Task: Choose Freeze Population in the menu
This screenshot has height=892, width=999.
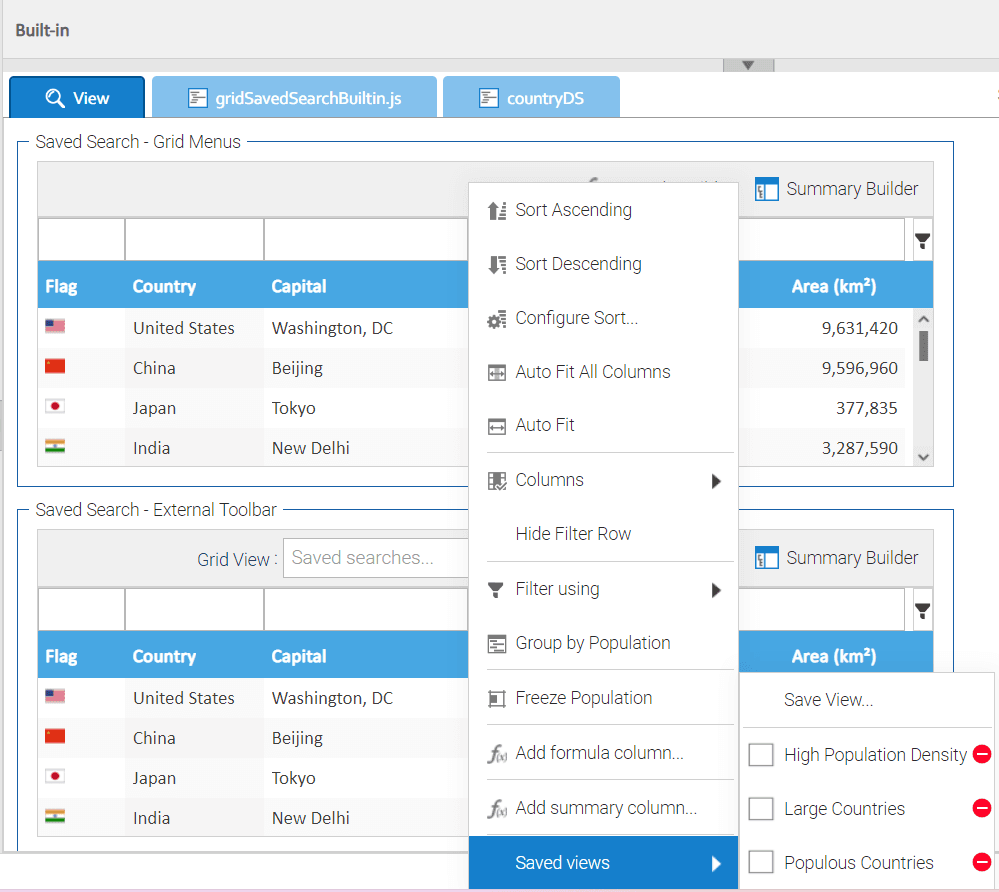Action: [603, 698]
